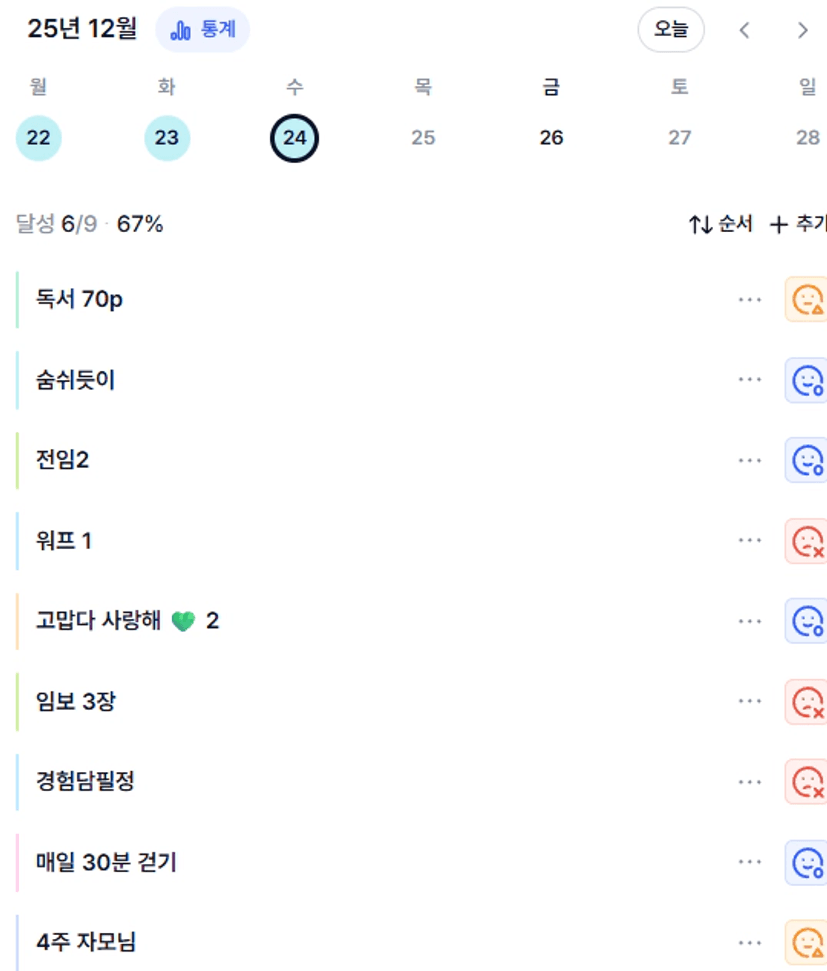Select day 22 in week strip
The height and width of the screenshot is (971, 827).
click(x=38, y=138)
